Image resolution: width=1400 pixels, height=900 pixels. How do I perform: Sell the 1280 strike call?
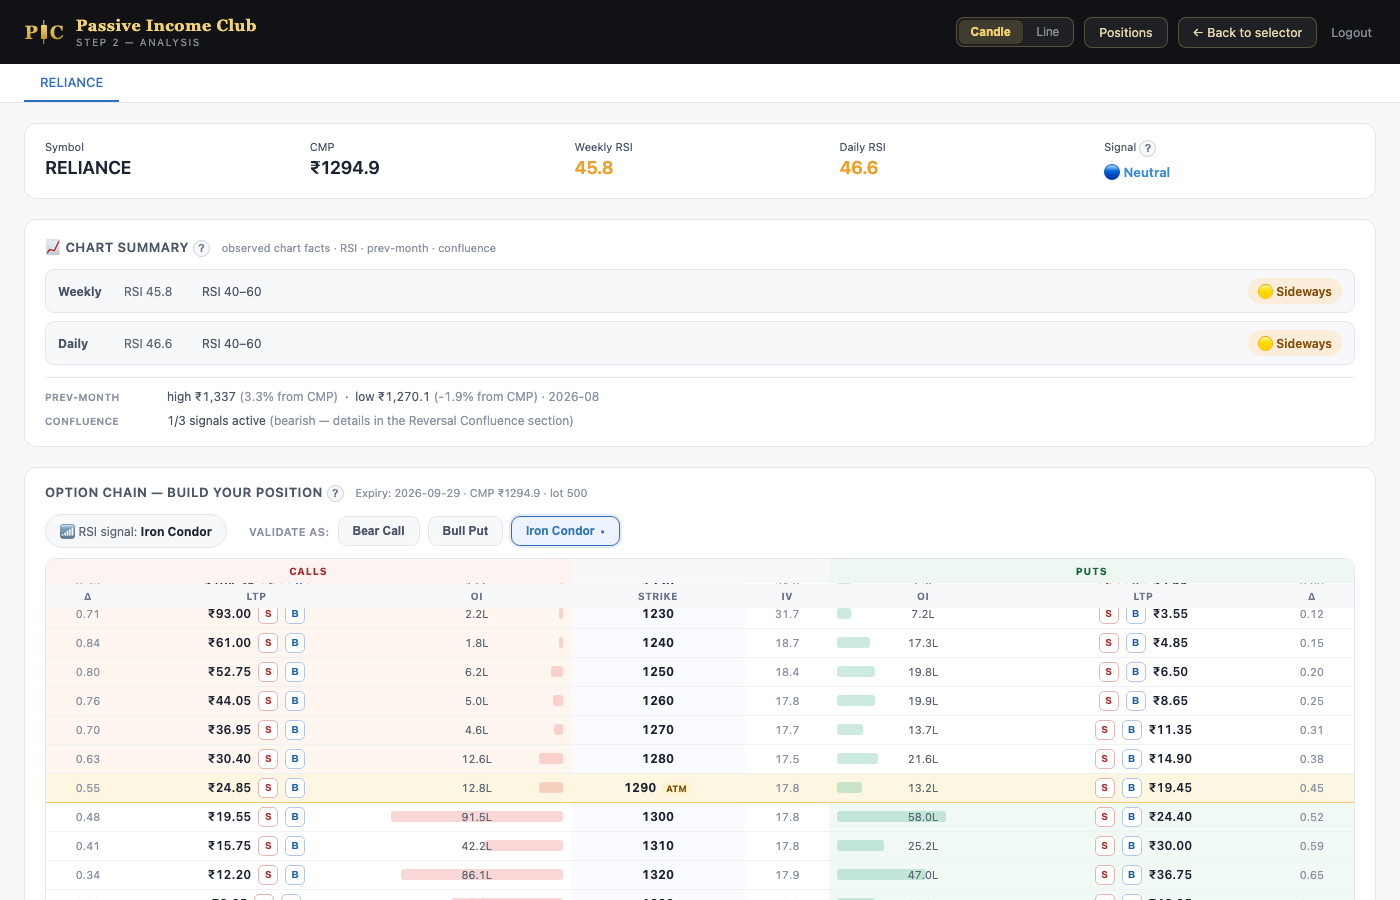[x=268, y=759]
